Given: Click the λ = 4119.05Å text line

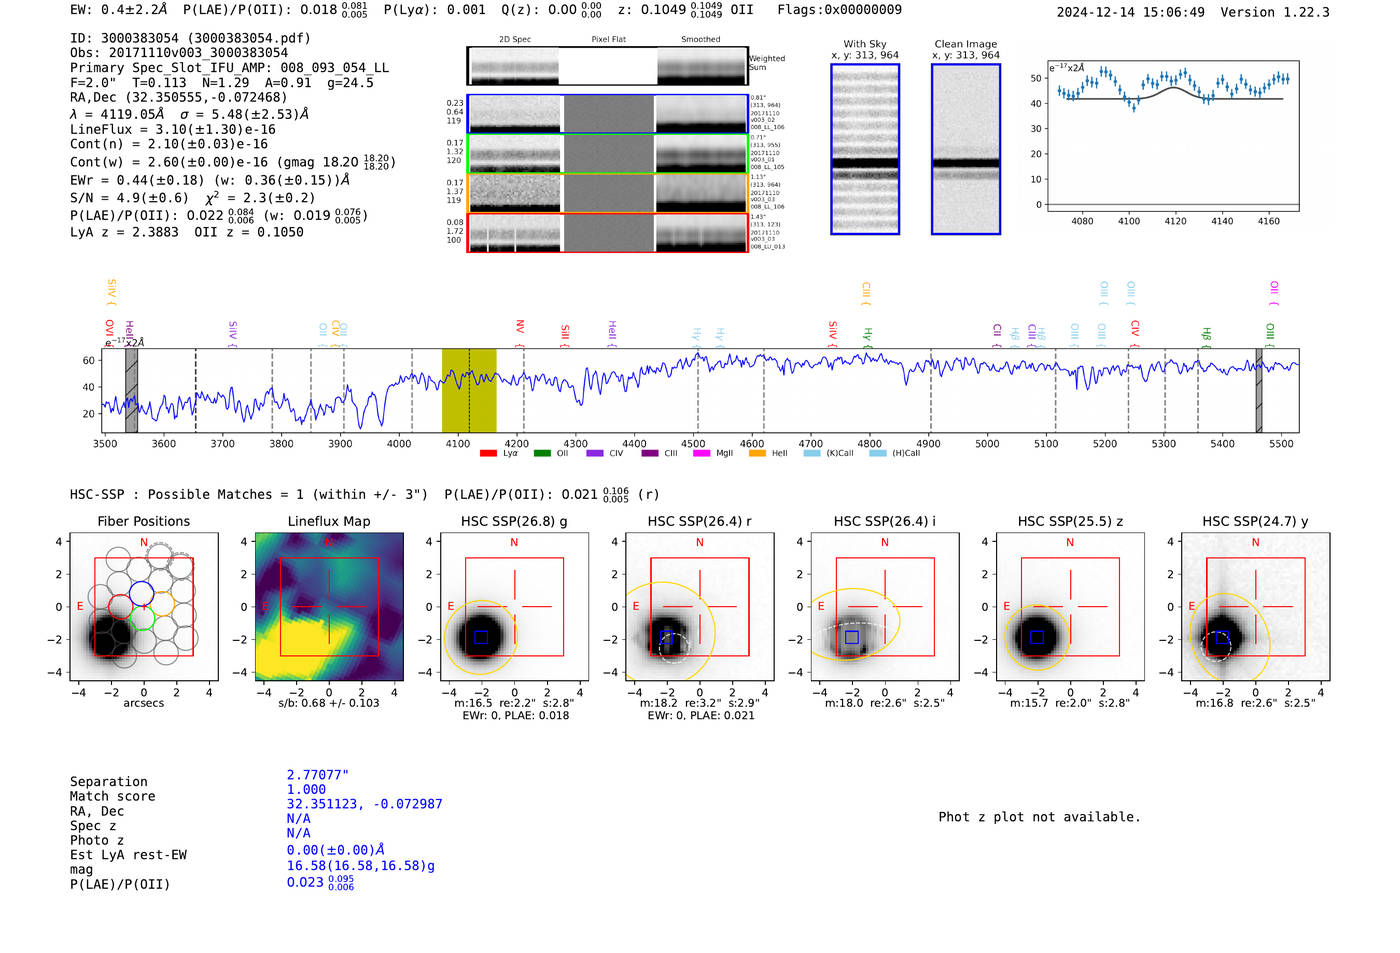Looking at the screenshot, I should point(189,114).
